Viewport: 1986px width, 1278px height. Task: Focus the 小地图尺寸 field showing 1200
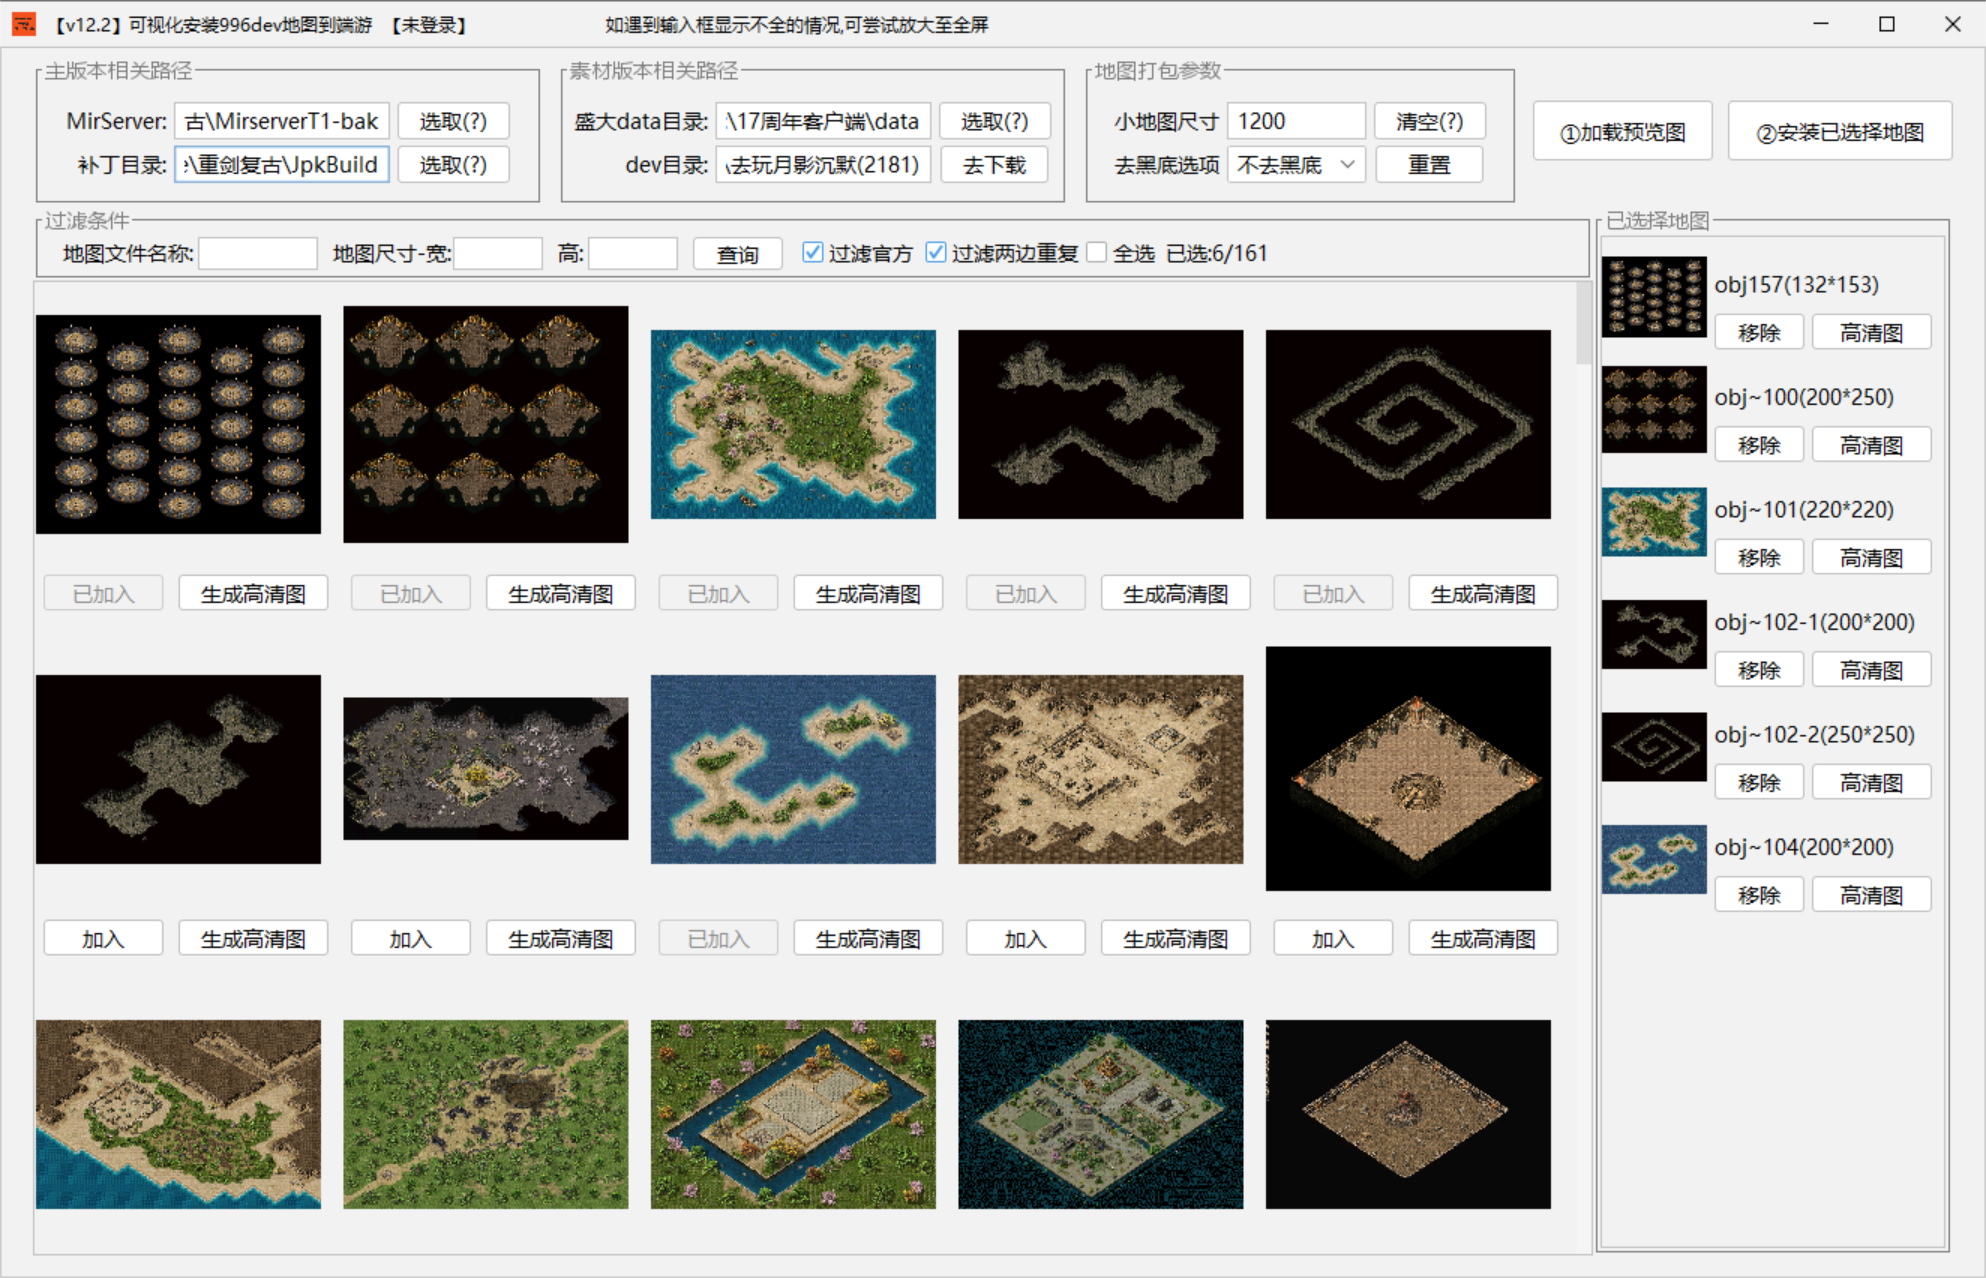1296,121
